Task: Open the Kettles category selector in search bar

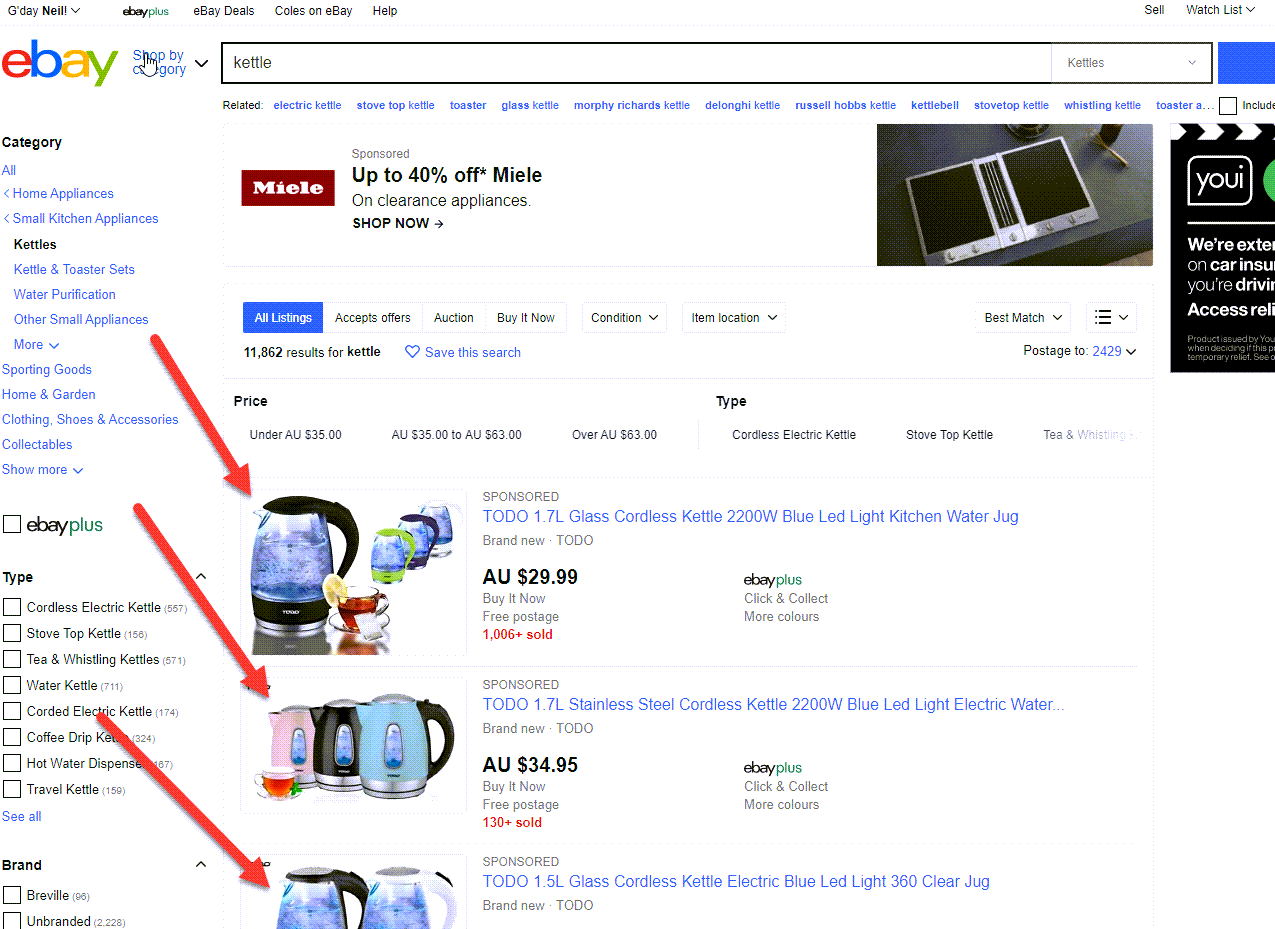Action: pyautogui.click(x=1131, y=63)
